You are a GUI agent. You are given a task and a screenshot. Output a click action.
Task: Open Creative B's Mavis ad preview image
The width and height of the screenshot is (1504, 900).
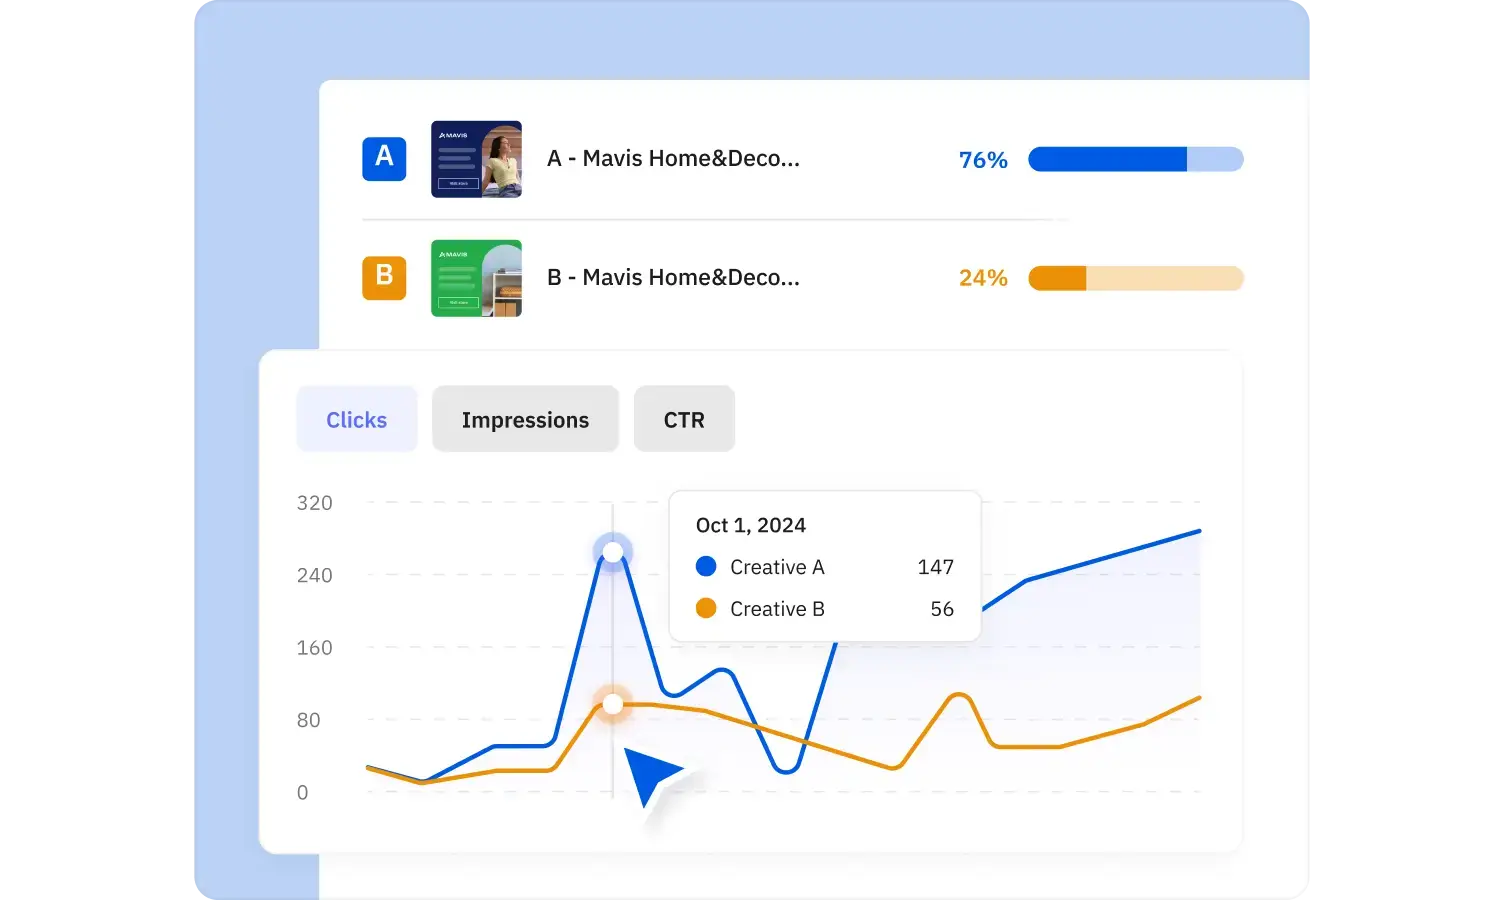[476, 278]
